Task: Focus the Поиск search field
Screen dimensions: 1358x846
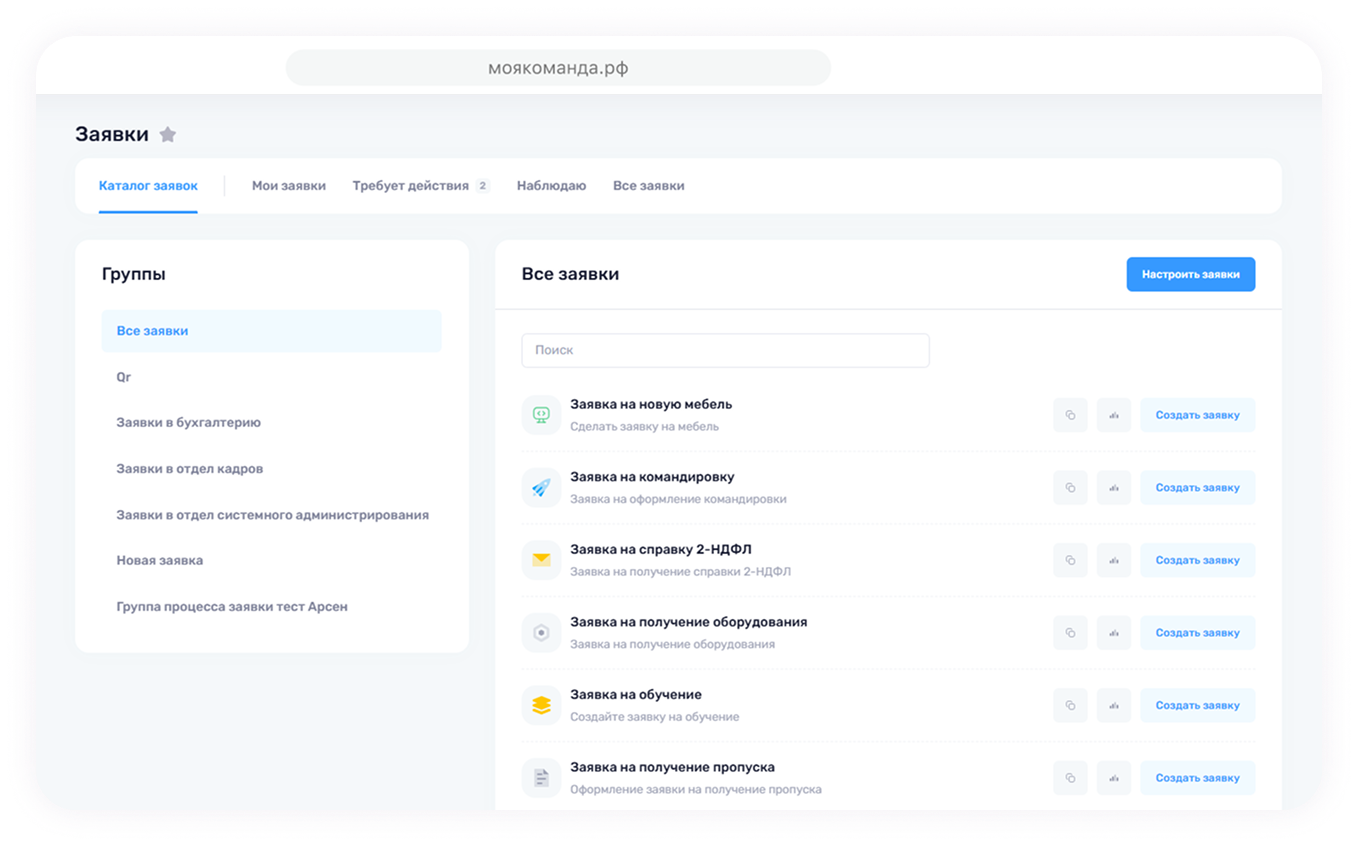Action: [x=725, y=351]
